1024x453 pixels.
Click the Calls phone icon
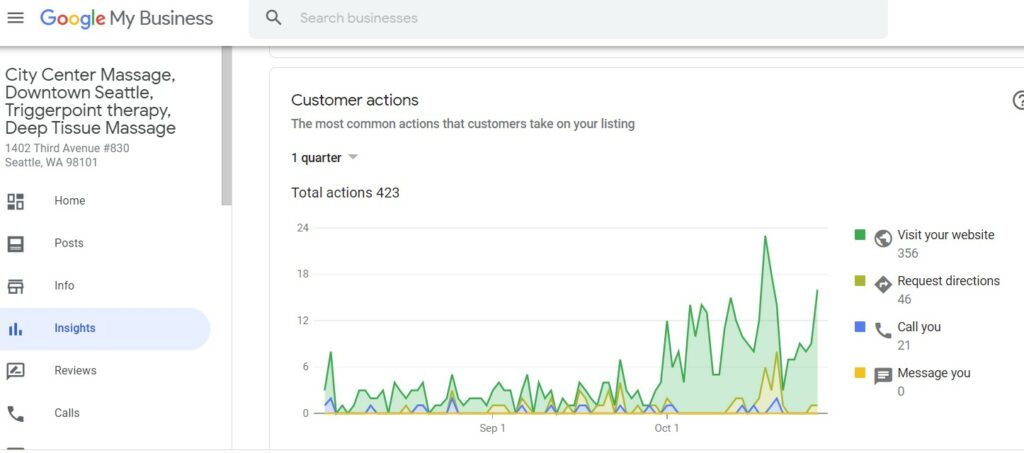[x=15, y=413]
